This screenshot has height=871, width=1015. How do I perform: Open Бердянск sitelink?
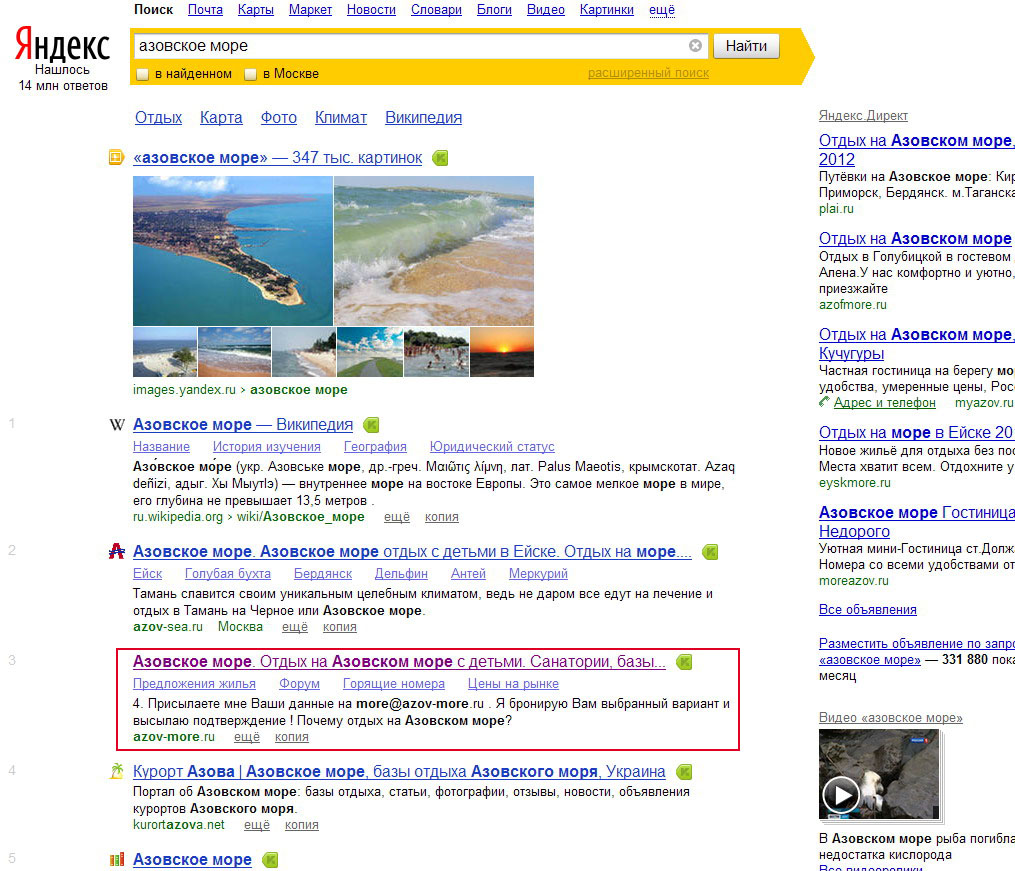point(323,573)
